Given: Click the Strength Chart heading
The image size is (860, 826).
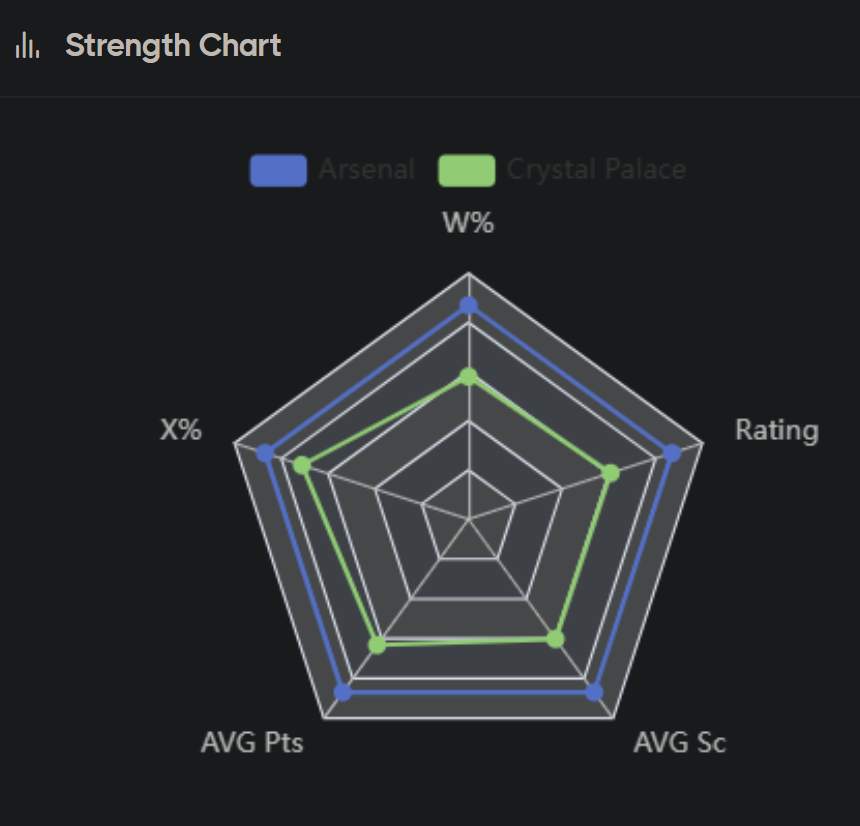Looking at the screenshot, I should click(173, 46).
